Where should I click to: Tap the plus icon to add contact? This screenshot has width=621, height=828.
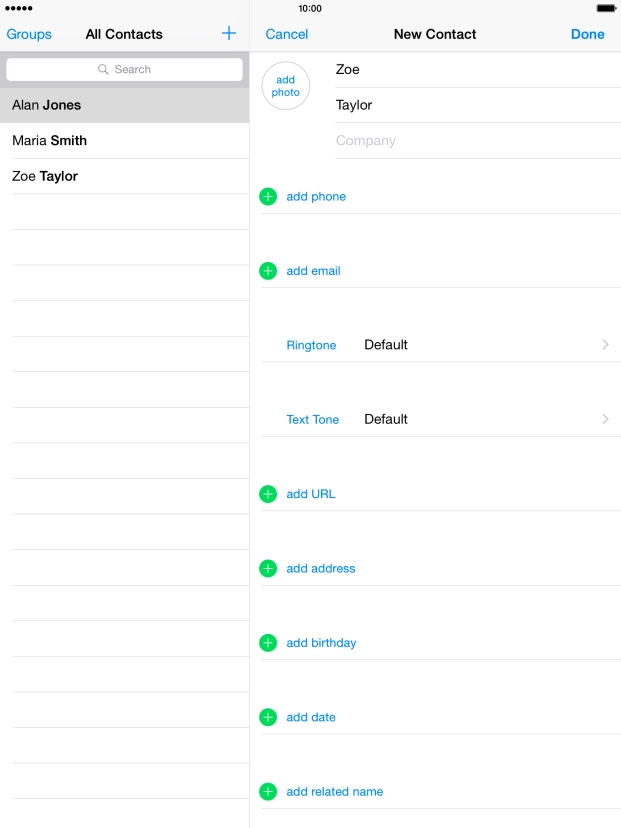point(229,33)
